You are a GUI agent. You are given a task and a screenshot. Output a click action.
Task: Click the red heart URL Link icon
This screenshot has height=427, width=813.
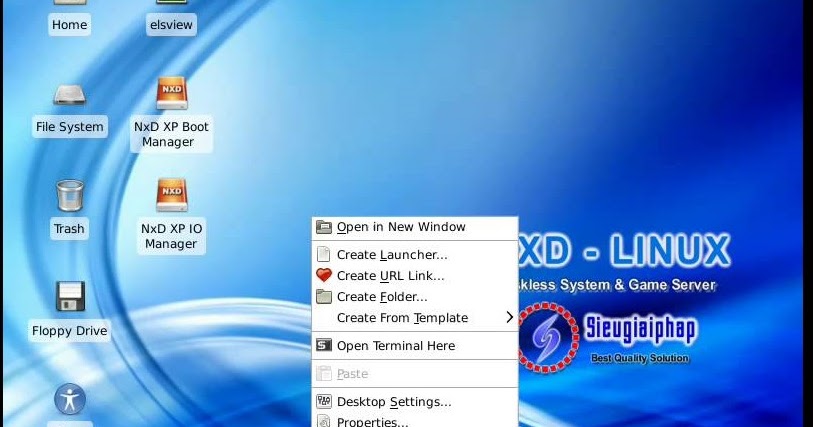click(324, 275)
